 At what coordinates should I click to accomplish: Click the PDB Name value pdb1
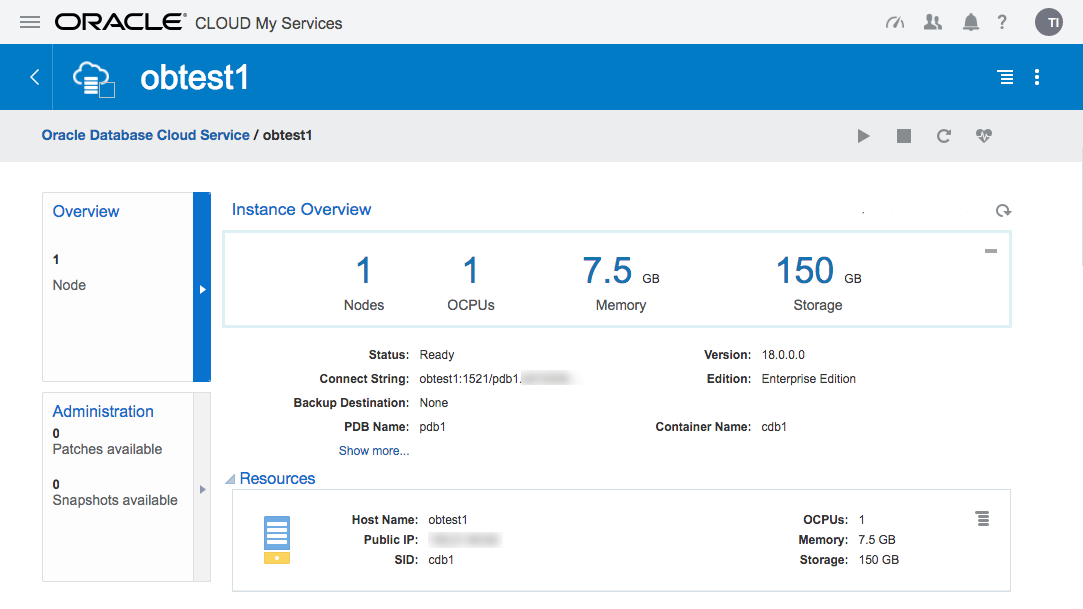click(432, 427)
